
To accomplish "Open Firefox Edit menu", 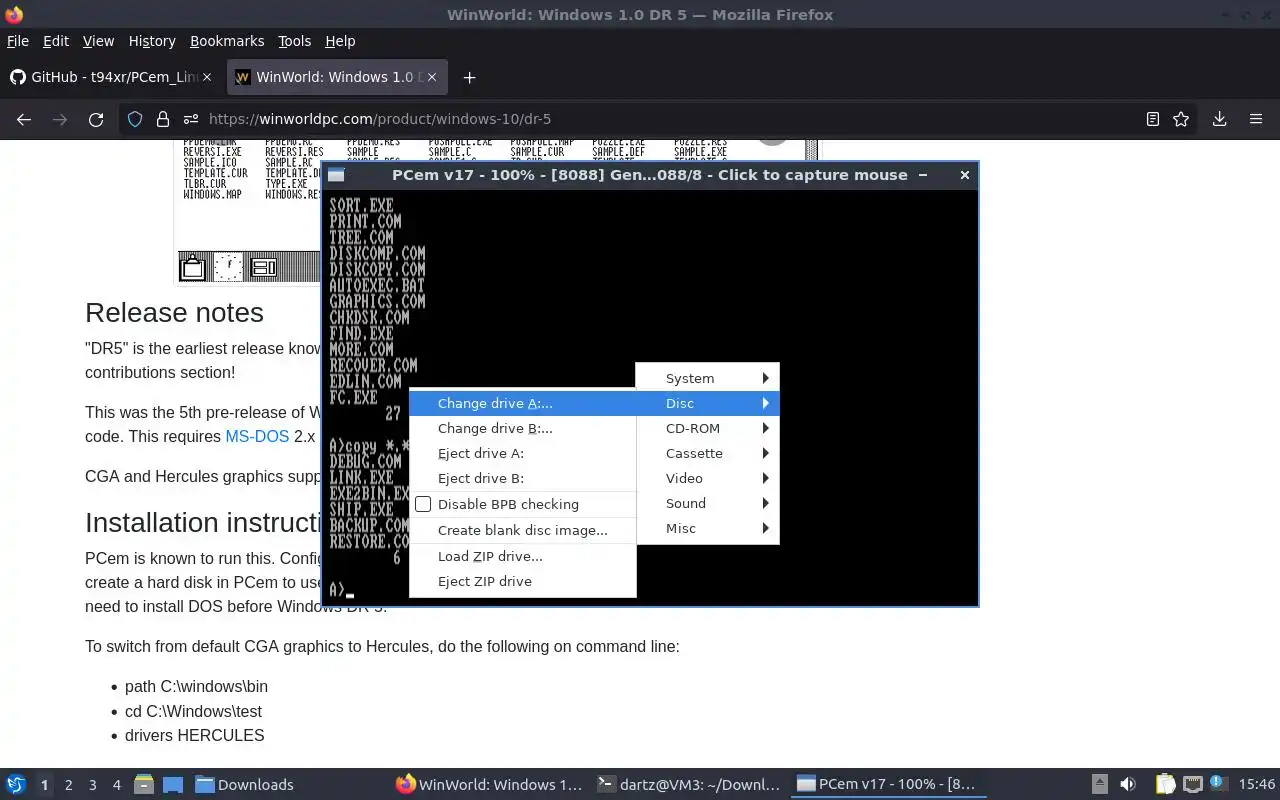I will click(x=56, y=41).
